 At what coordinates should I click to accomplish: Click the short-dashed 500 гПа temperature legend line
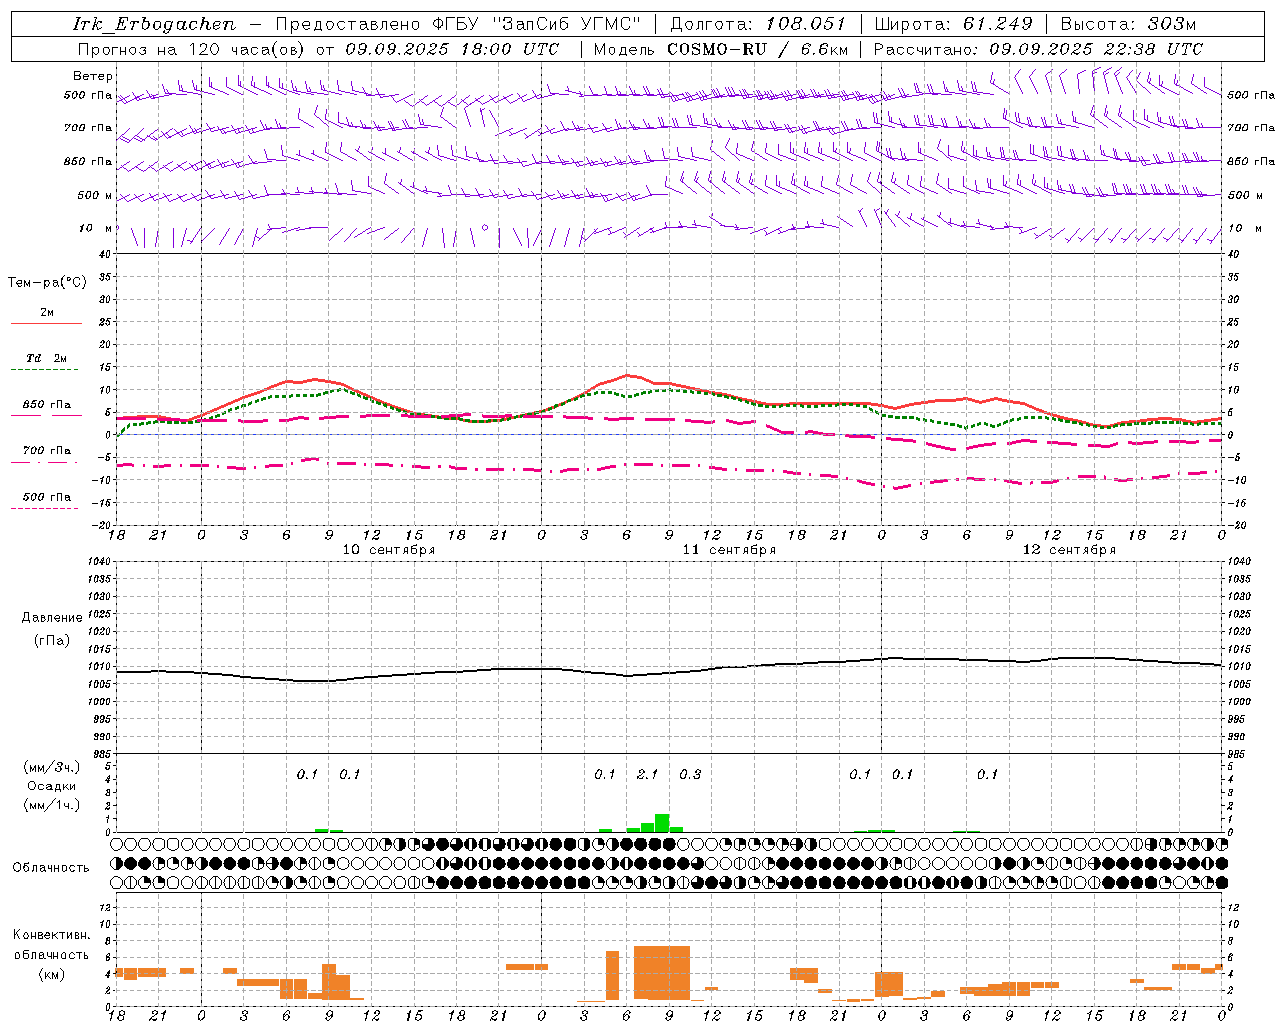[46, 508]
